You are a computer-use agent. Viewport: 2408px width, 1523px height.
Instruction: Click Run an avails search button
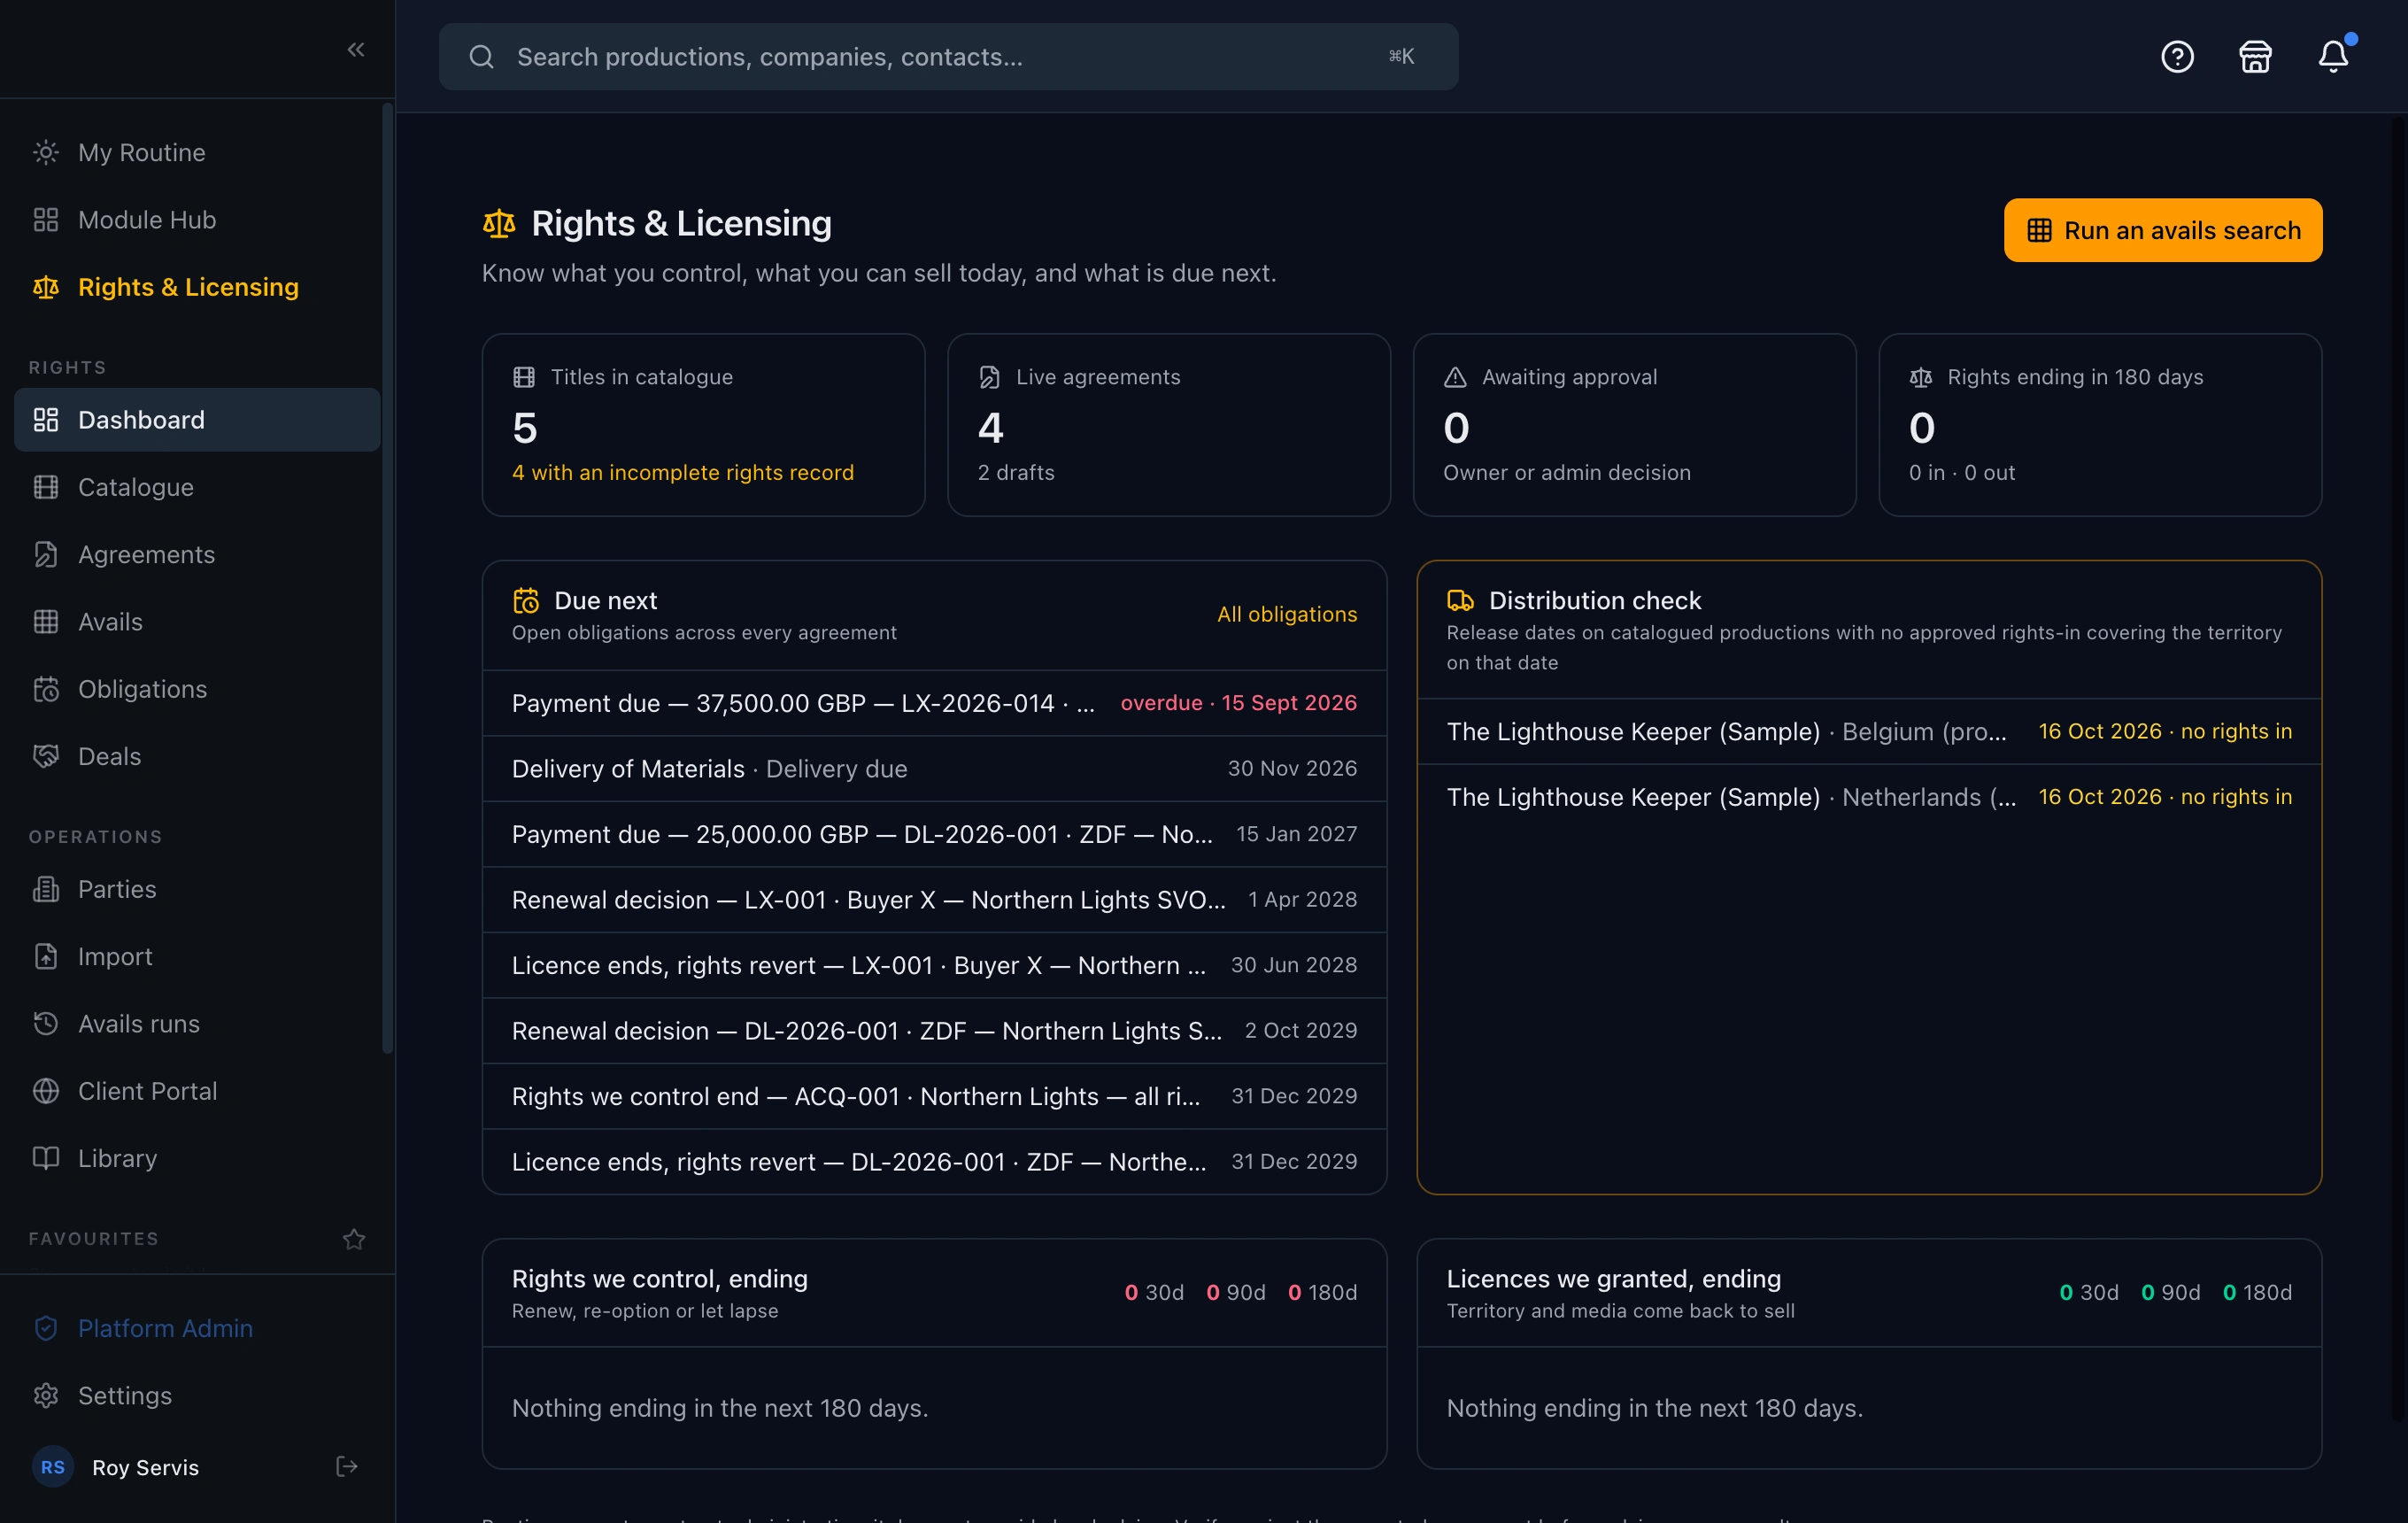pos(2162,230)
